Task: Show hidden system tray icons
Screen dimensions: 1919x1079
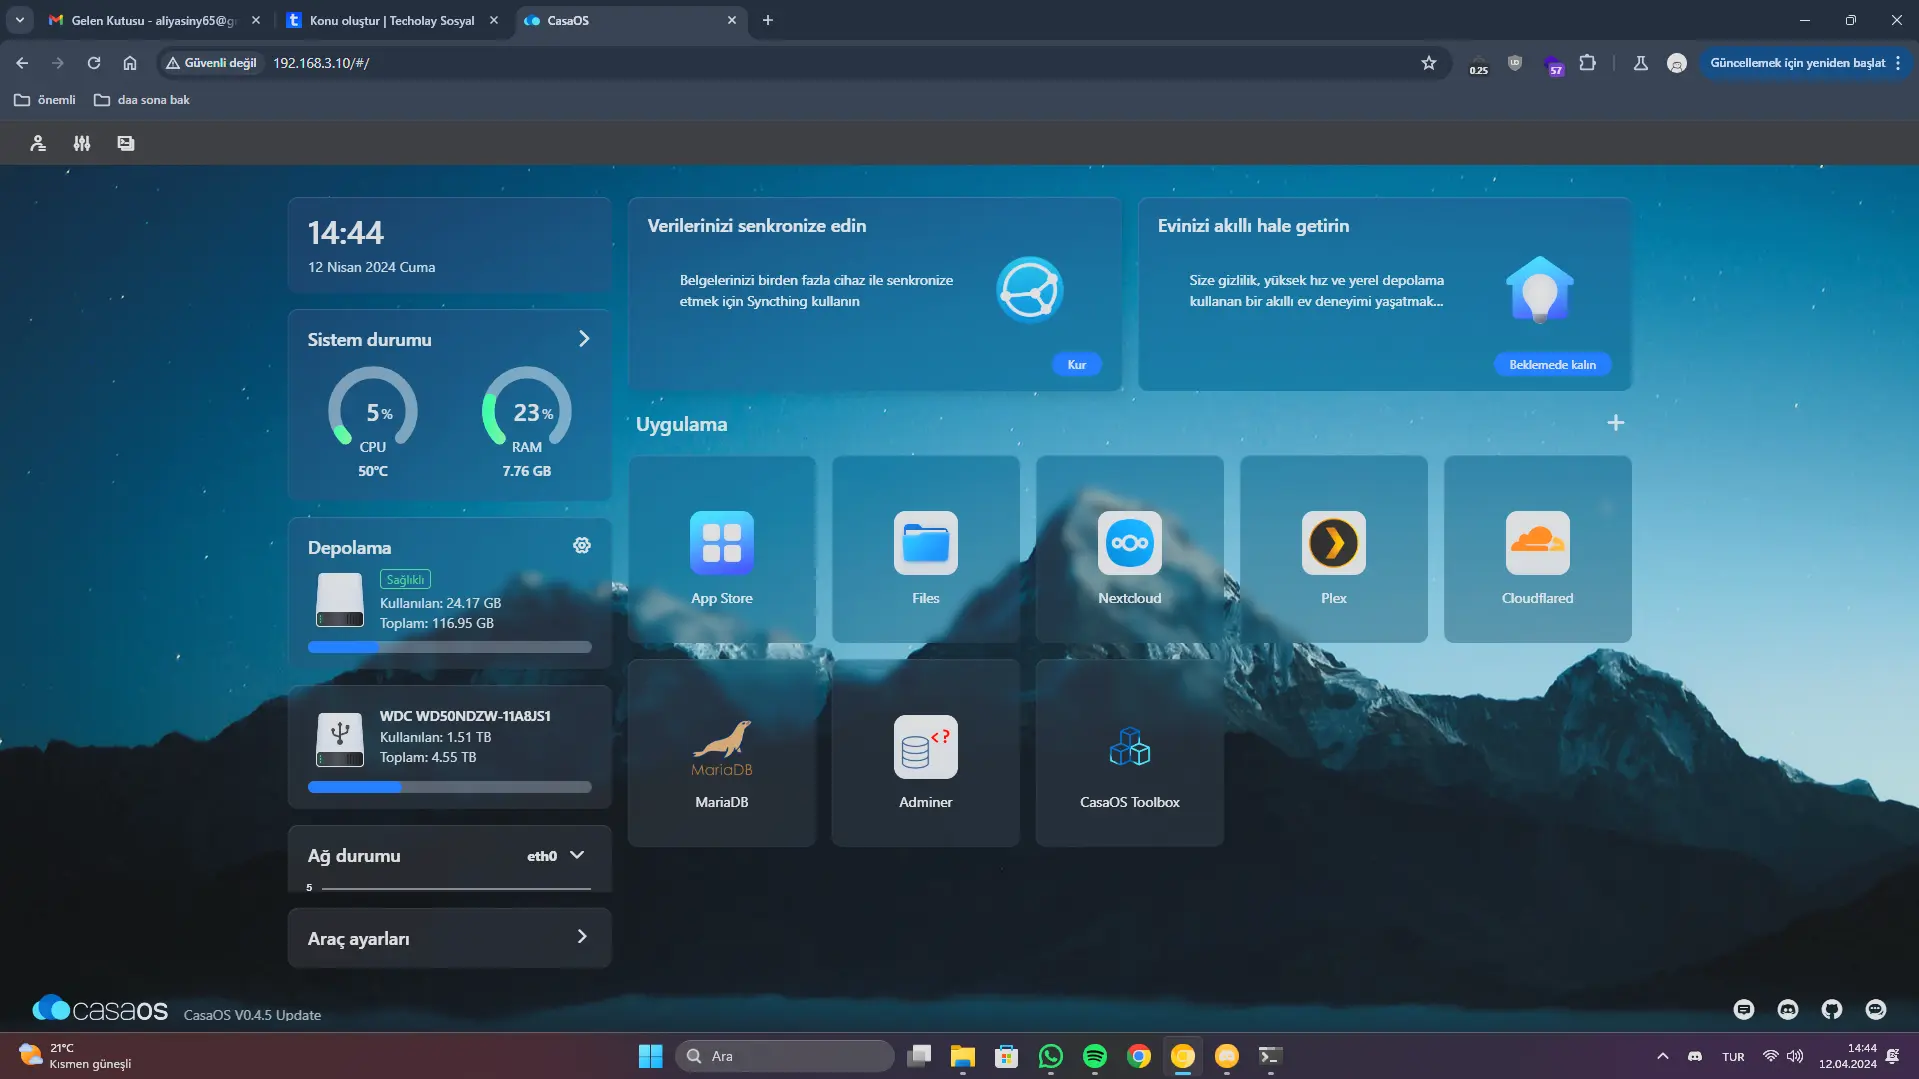Action: (1663, 1056)
